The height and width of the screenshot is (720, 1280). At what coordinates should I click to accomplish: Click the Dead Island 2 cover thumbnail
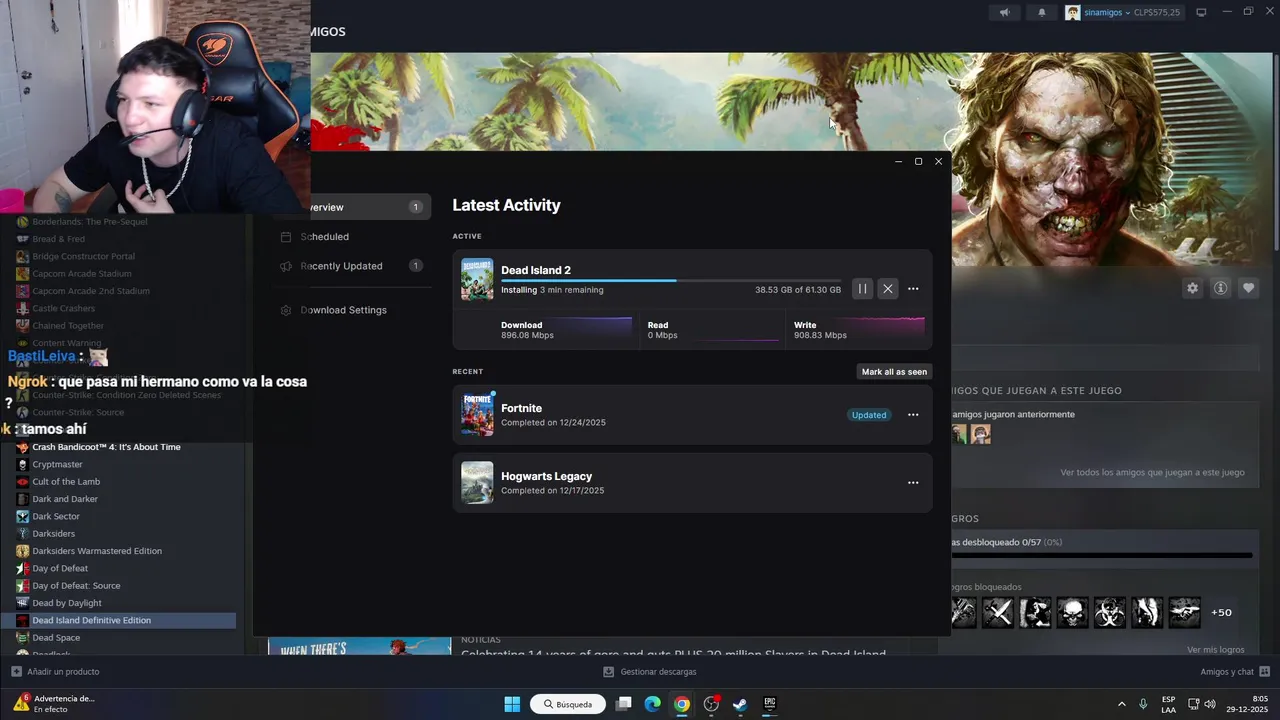click(x=477, y=279)
